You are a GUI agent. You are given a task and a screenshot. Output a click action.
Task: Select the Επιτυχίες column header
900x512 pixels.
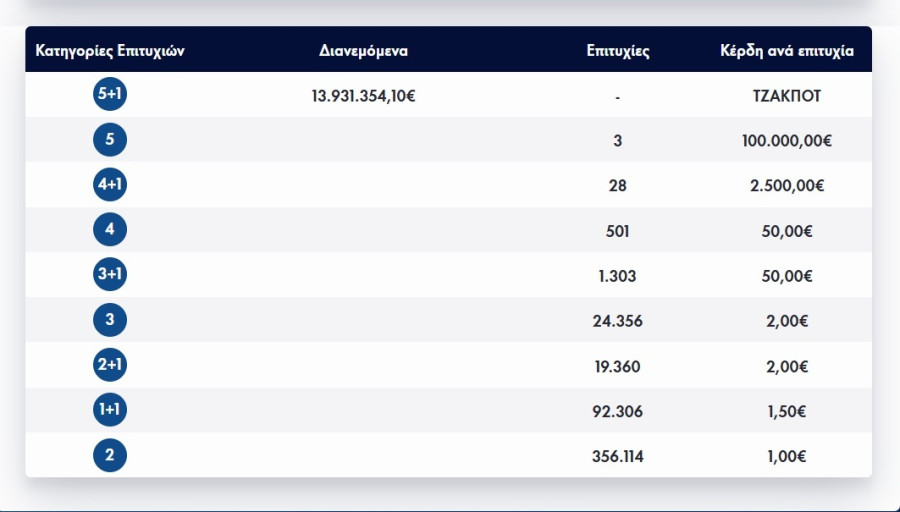(618, 51)
